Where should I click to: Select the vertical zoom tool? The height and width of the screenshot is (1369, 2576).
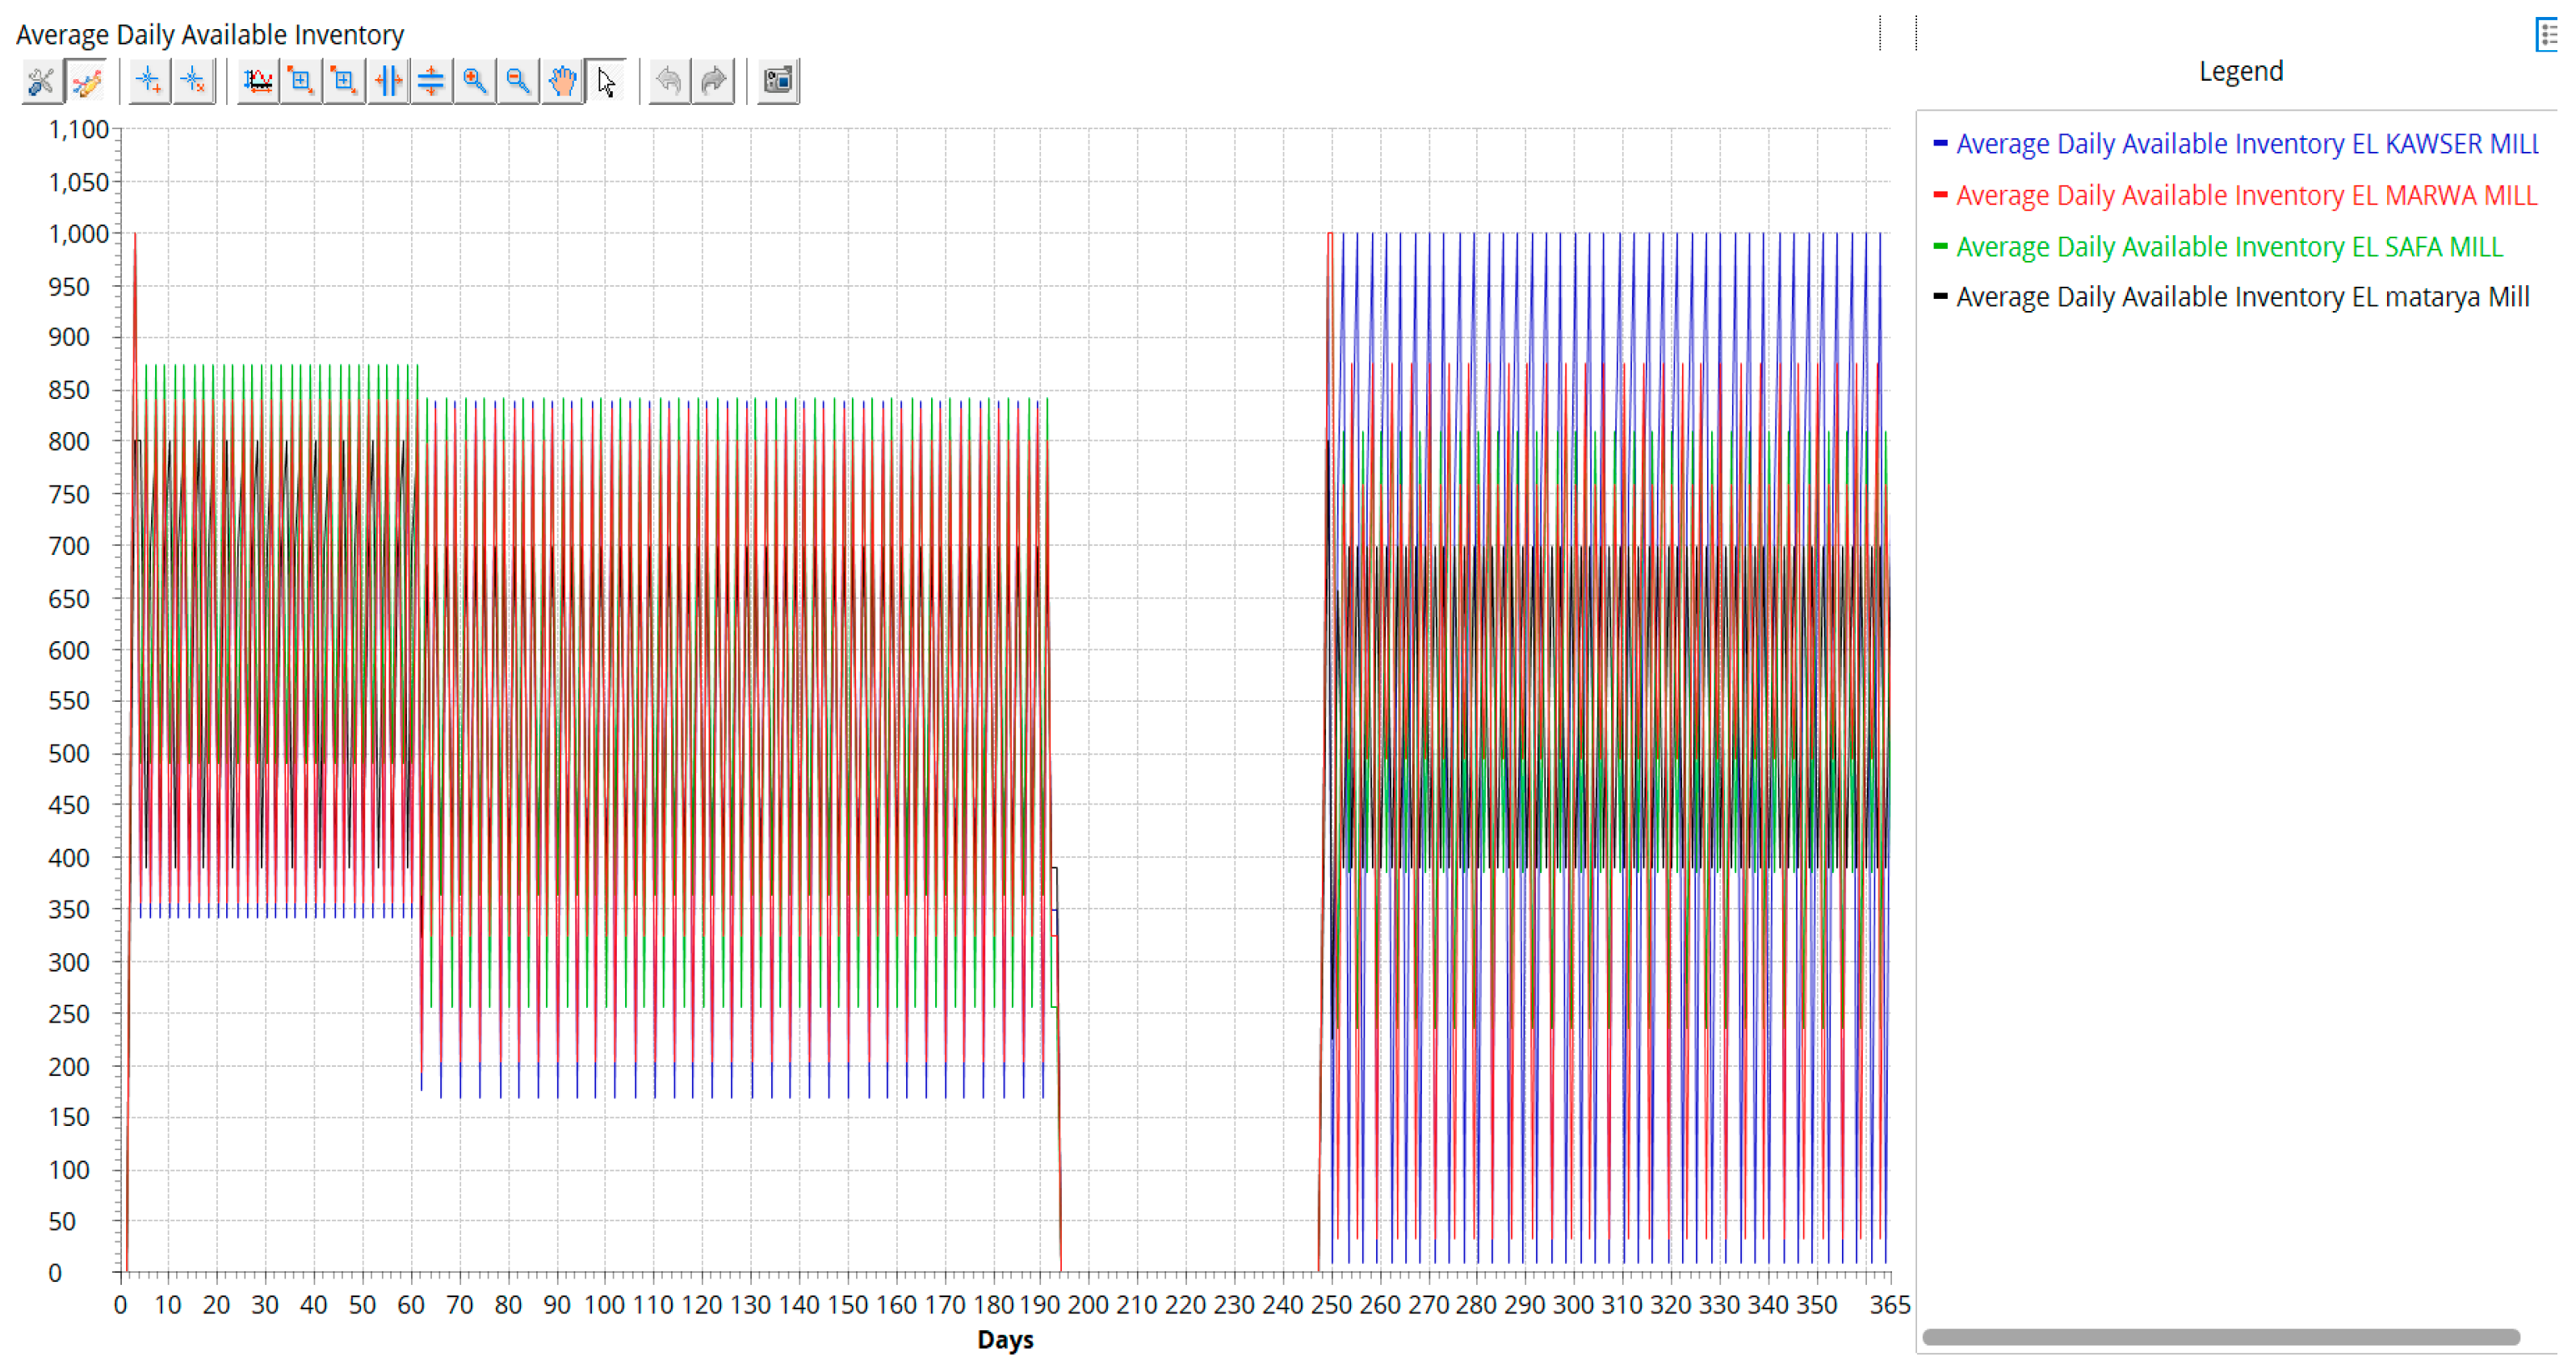[x=431, y=81]
